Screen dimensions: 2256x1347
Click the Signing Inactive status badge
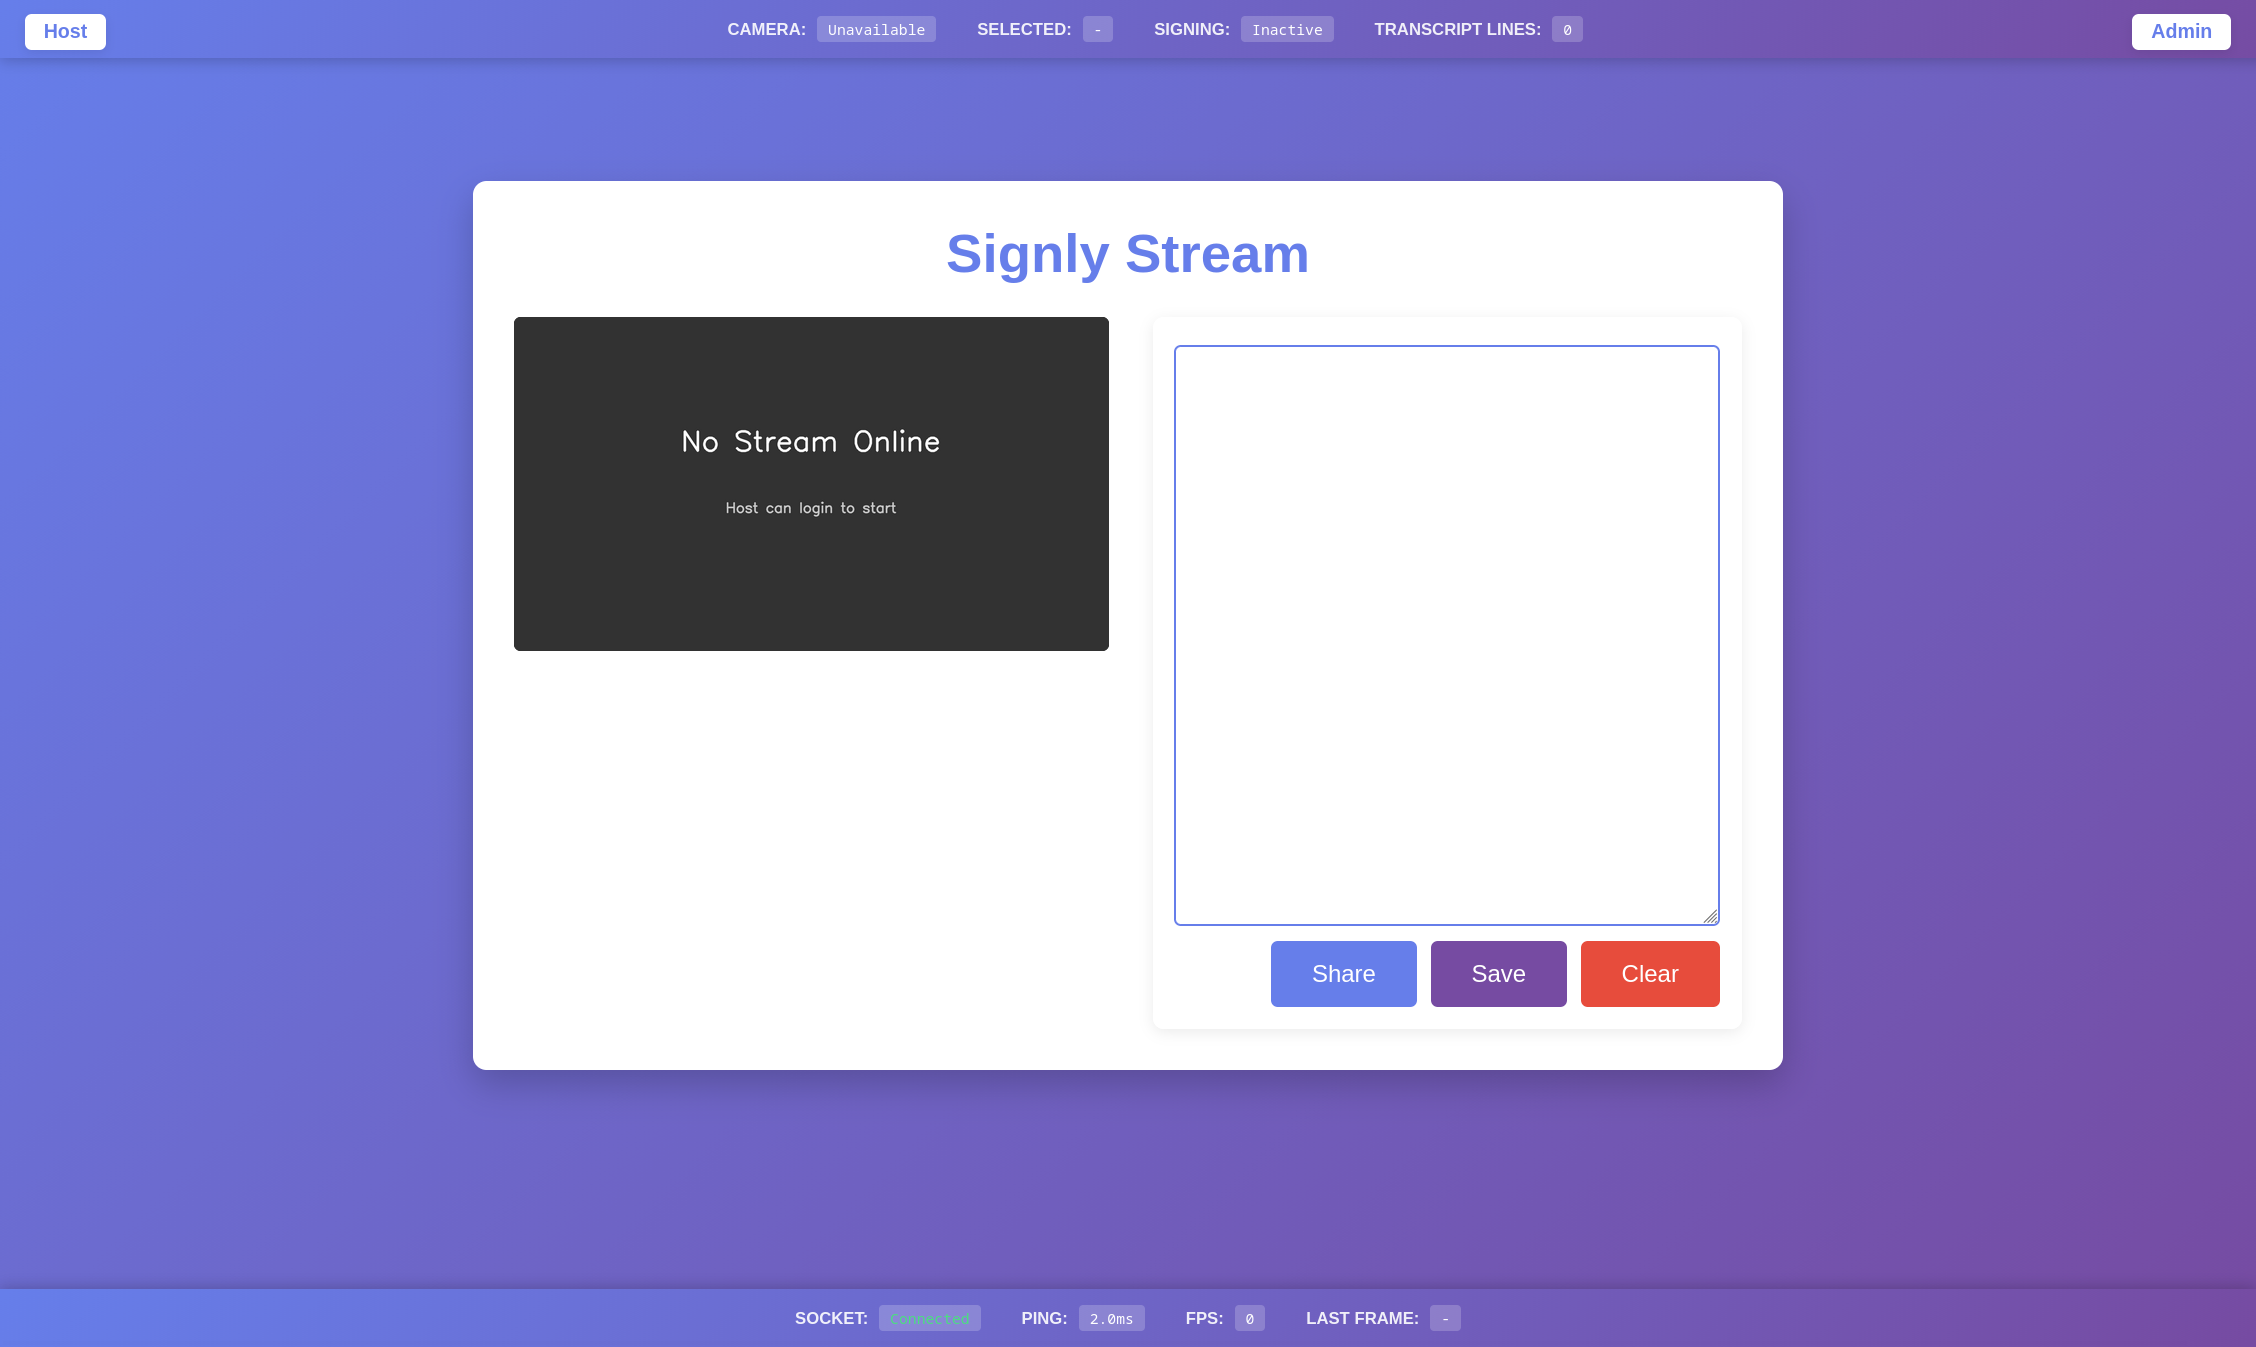(1286, 30)
